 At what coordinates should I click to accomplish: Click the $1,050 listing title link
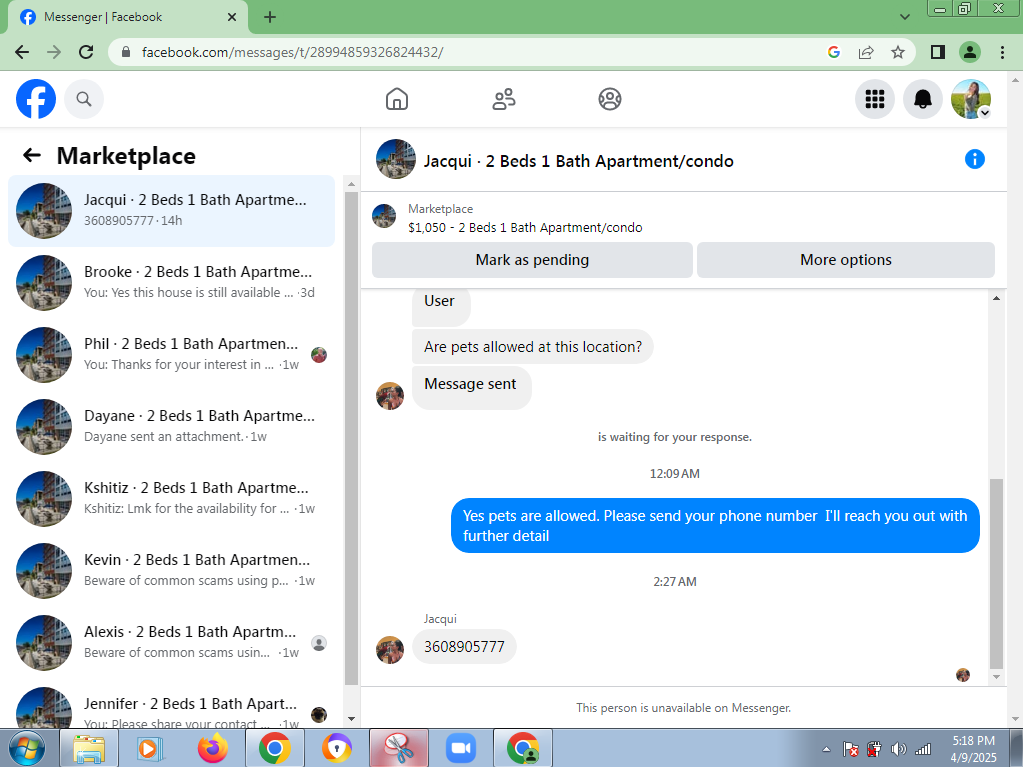525,228
